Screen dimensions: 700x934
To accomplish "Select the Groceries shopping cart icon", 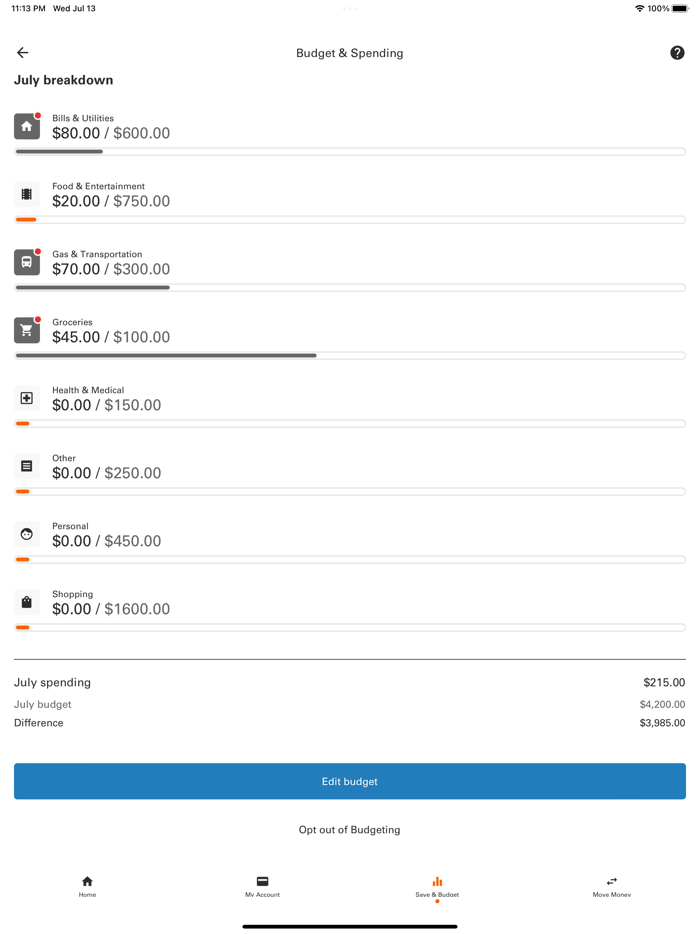I will [26, 330].
